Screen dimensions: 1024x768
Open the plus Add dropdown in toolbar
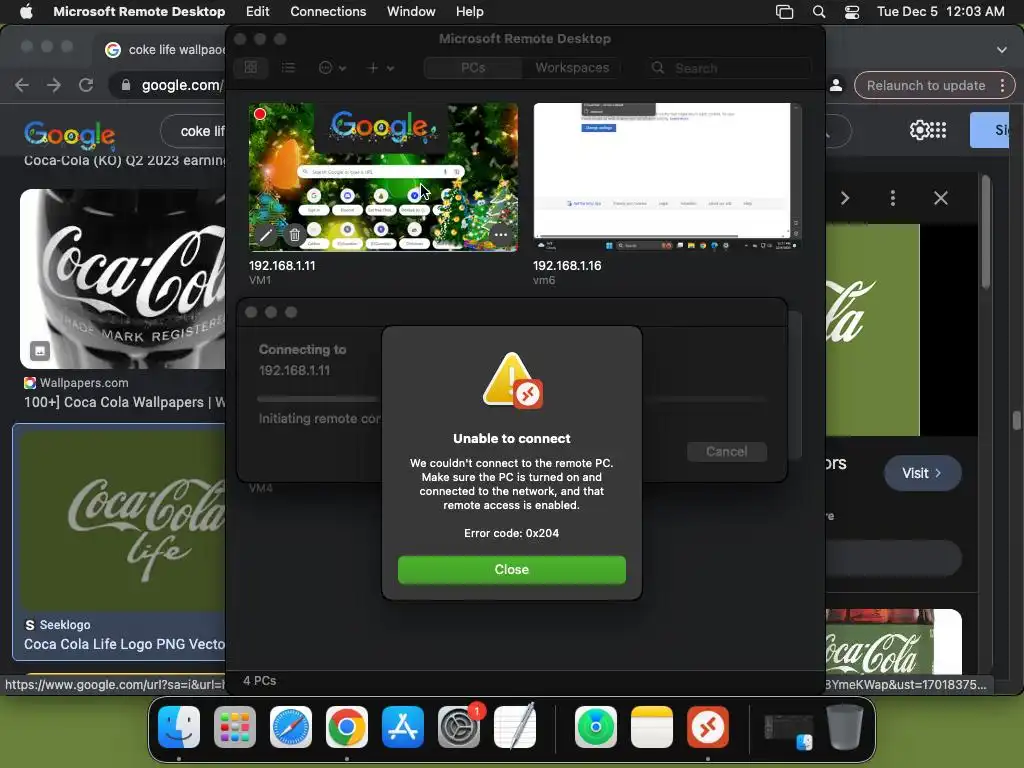[381, 67]
